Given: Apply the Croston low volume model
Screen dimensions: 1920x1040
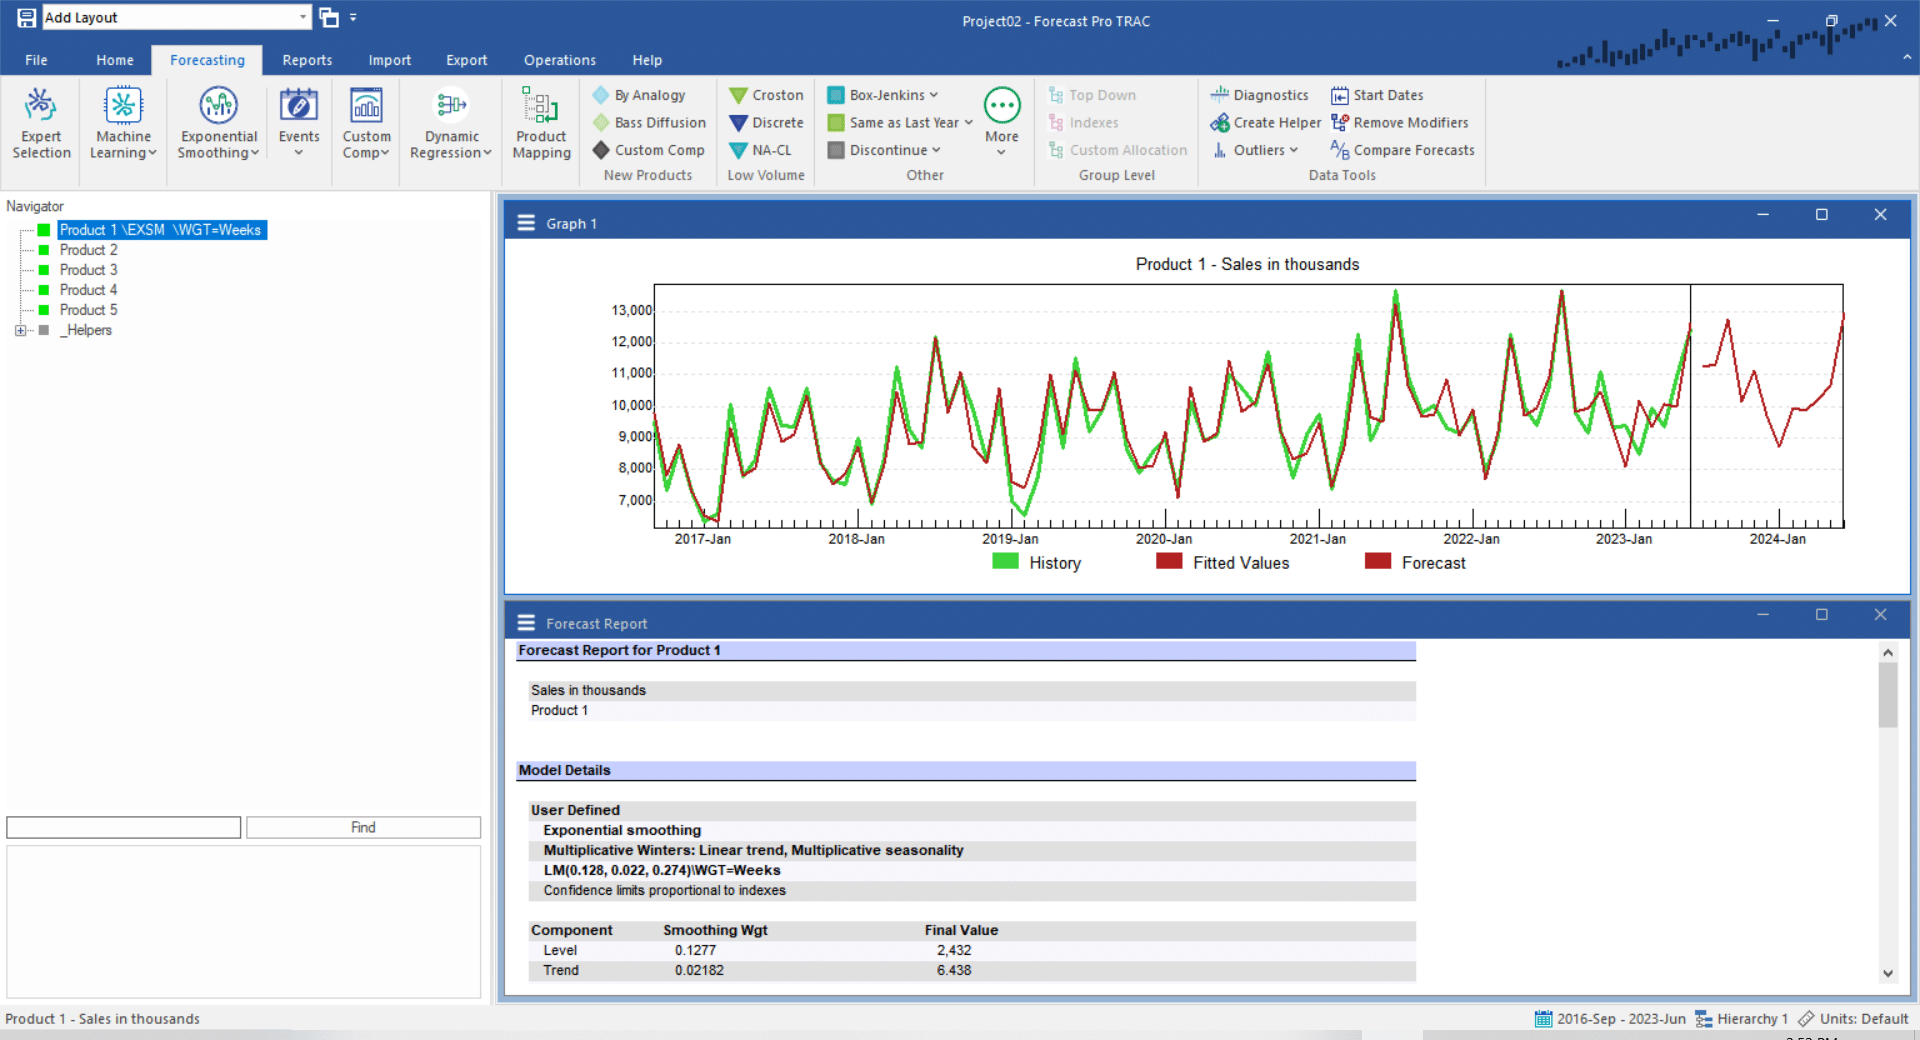Looking at the screenshot, I should 766,94.
